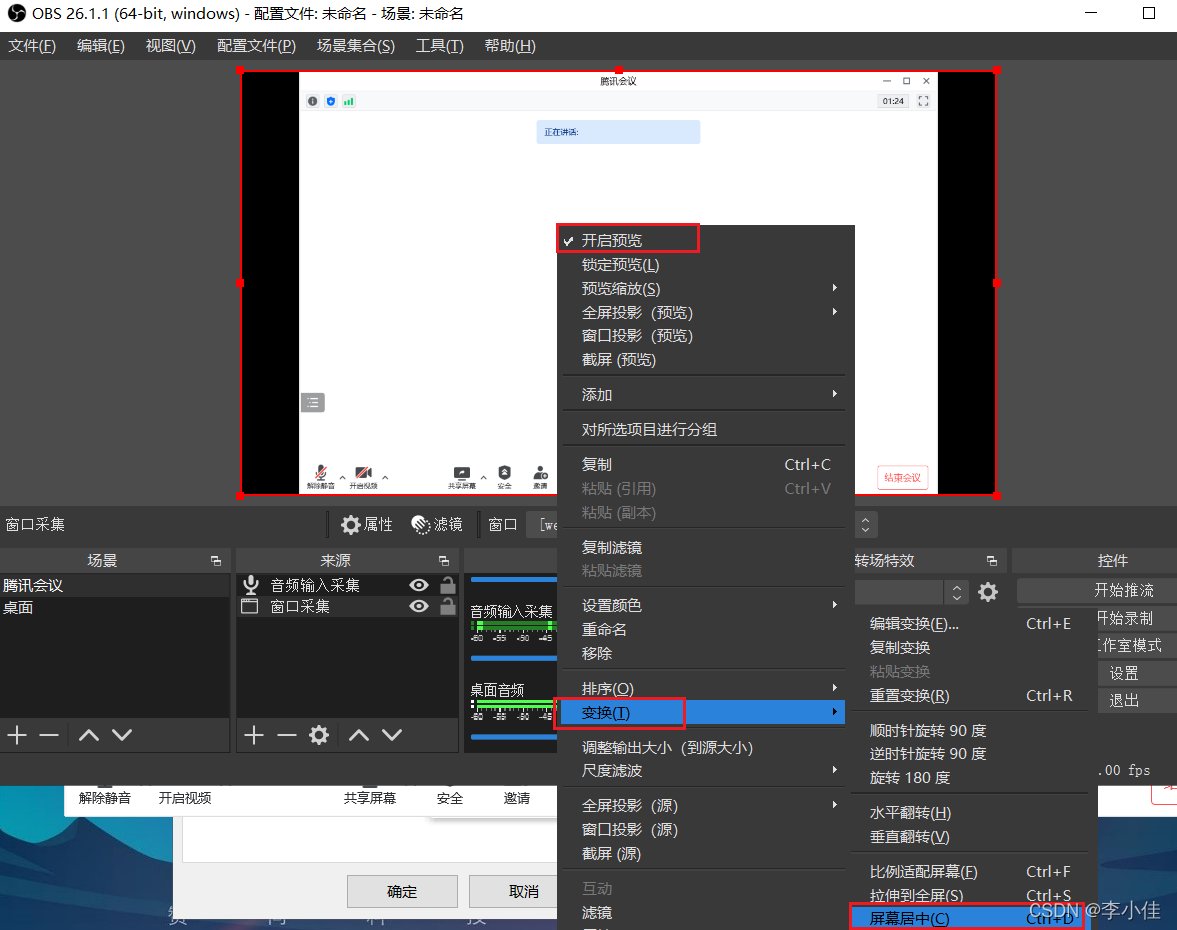Click the 设置 button in Controls
Image resolution: width=1177 pixels, height=930 pixels.
[1136, 673]
